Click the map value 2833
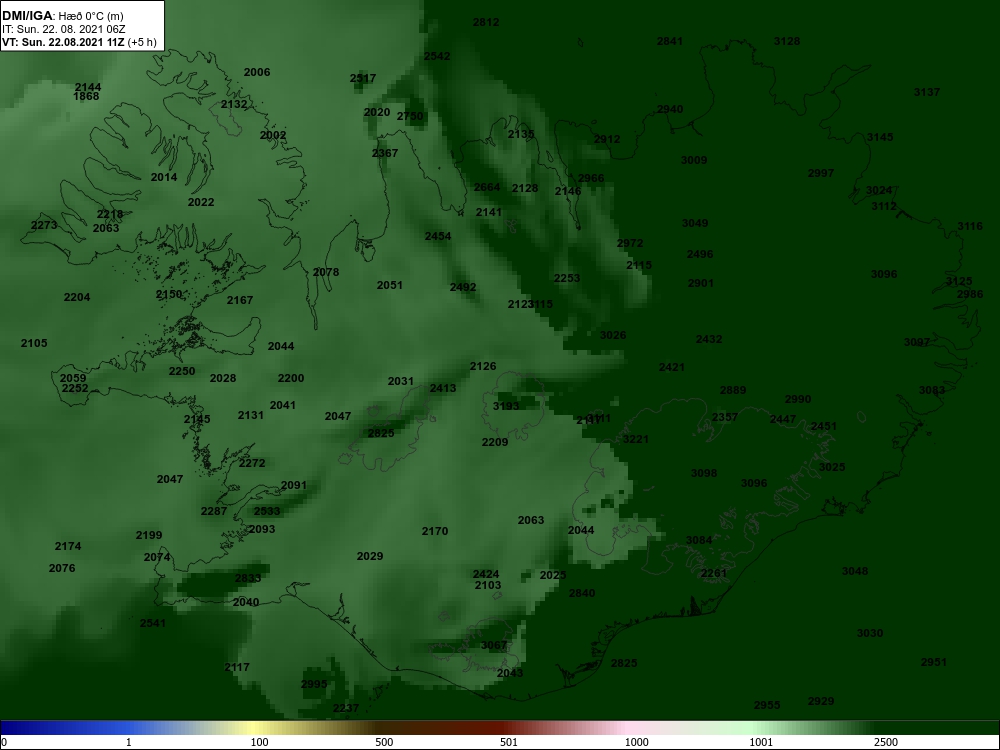 [x=247, y=578]
